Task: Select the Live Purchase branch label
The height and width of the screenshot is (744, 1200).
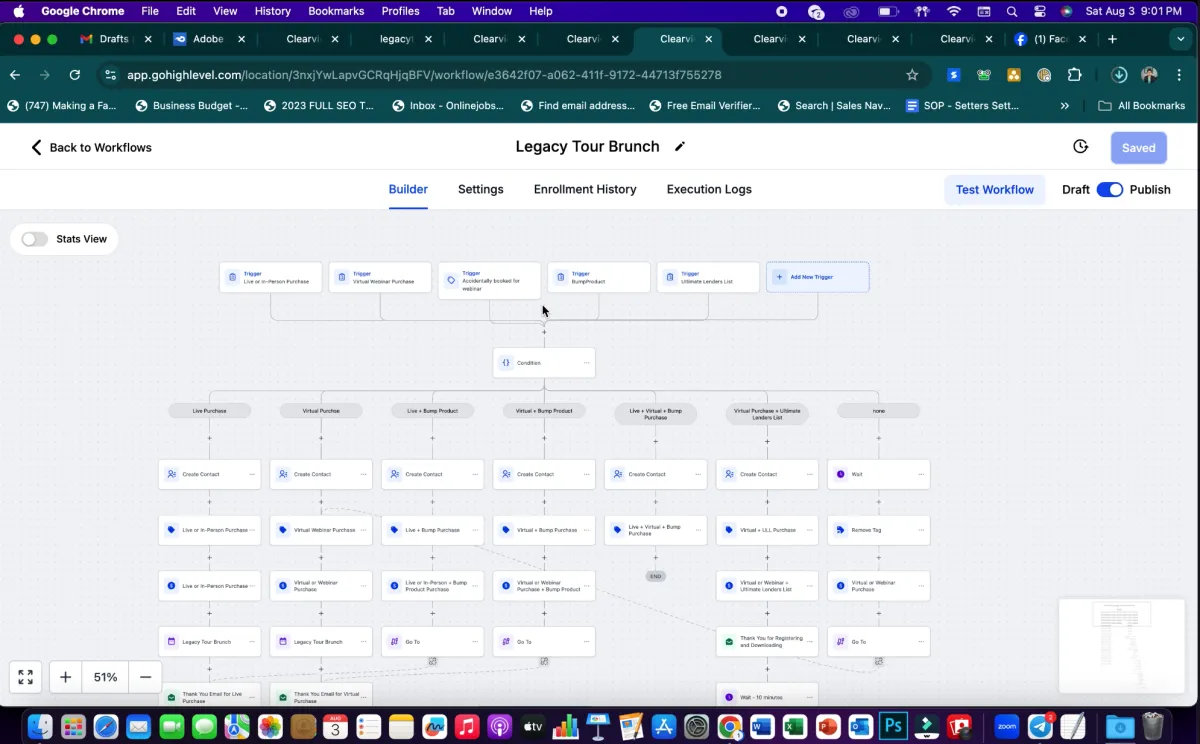Action: pos(210,411)
